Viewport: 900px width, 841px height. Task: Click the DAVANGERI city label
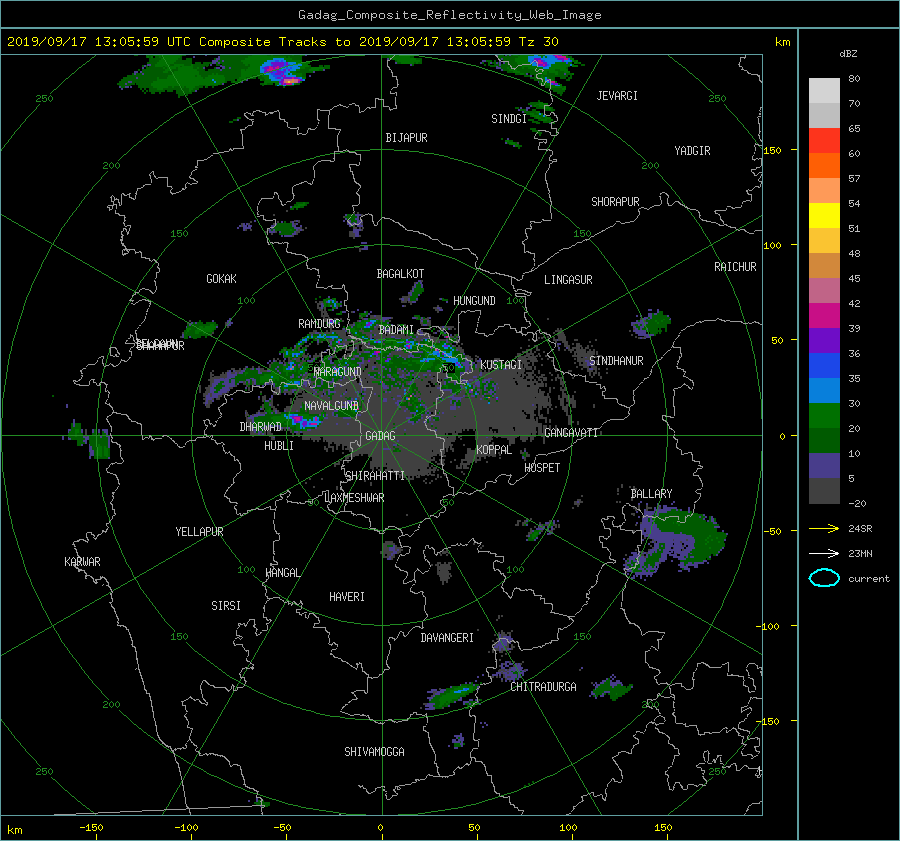coord(447,638)
